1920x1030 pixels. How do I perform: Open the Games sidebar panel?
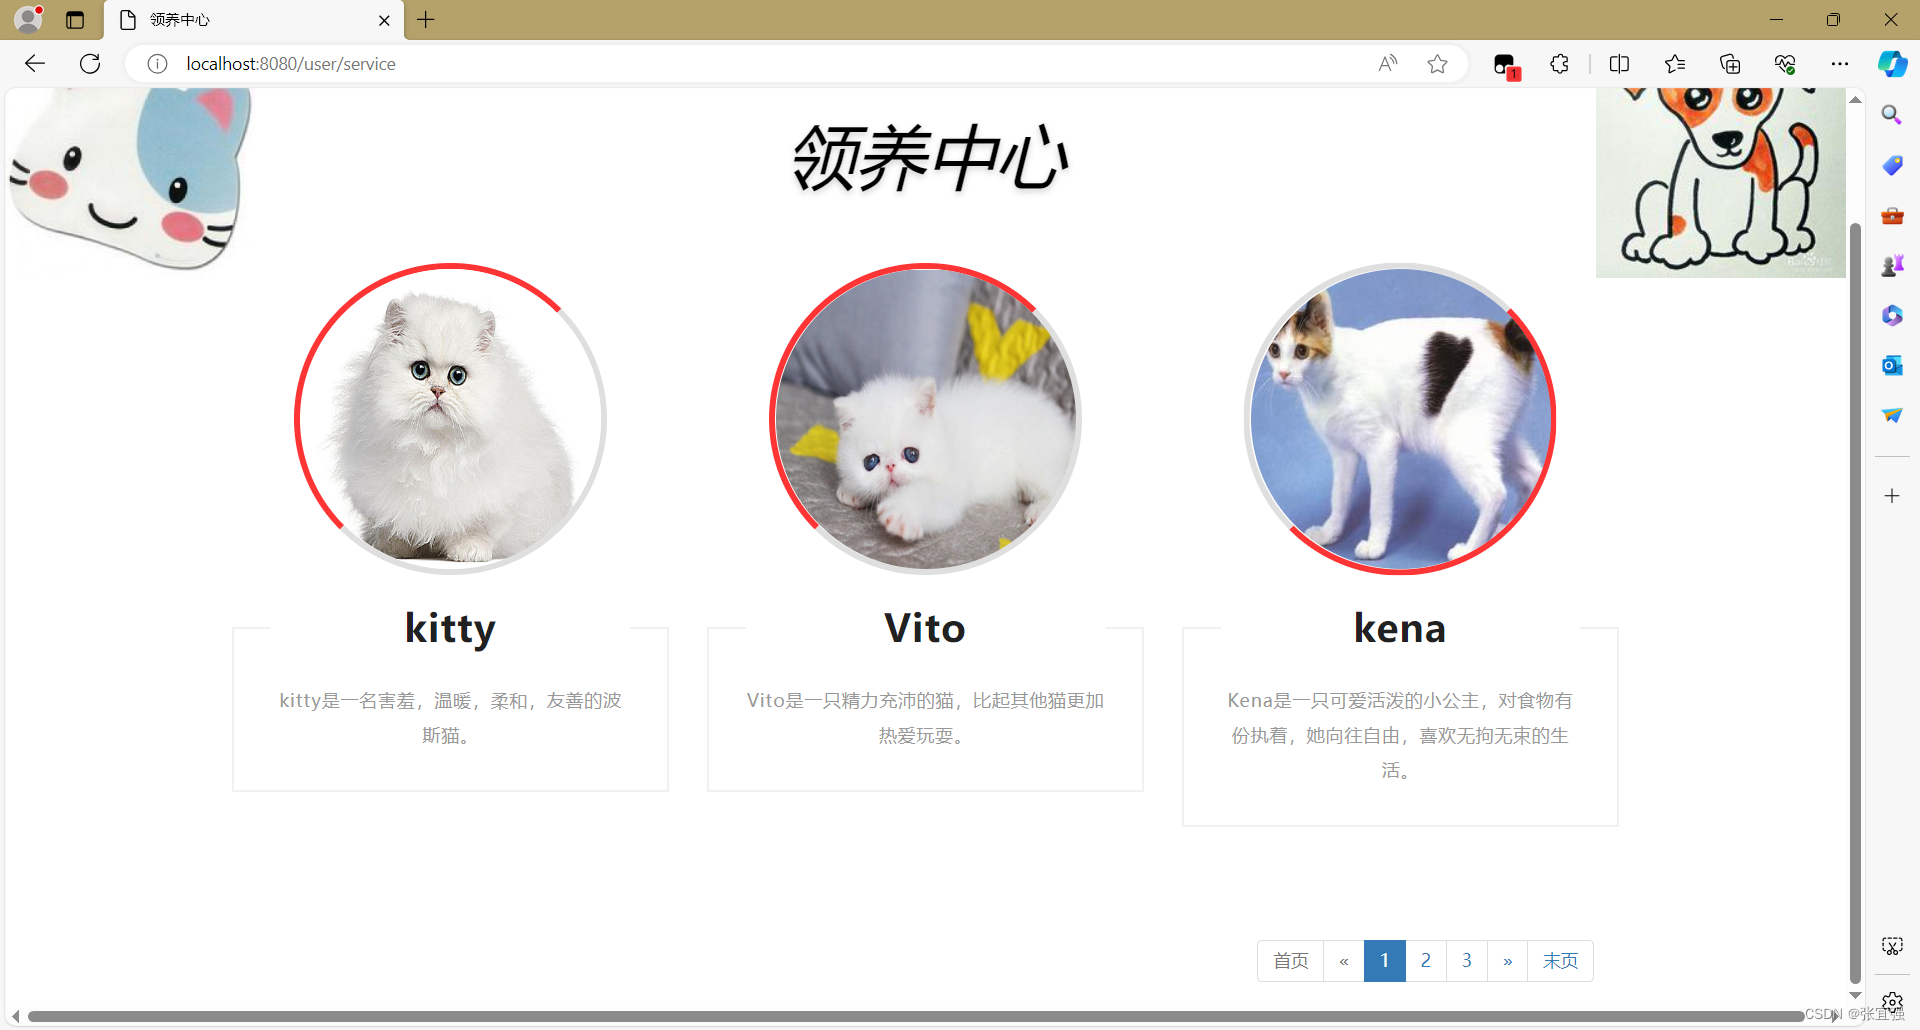click(1892, 264)
